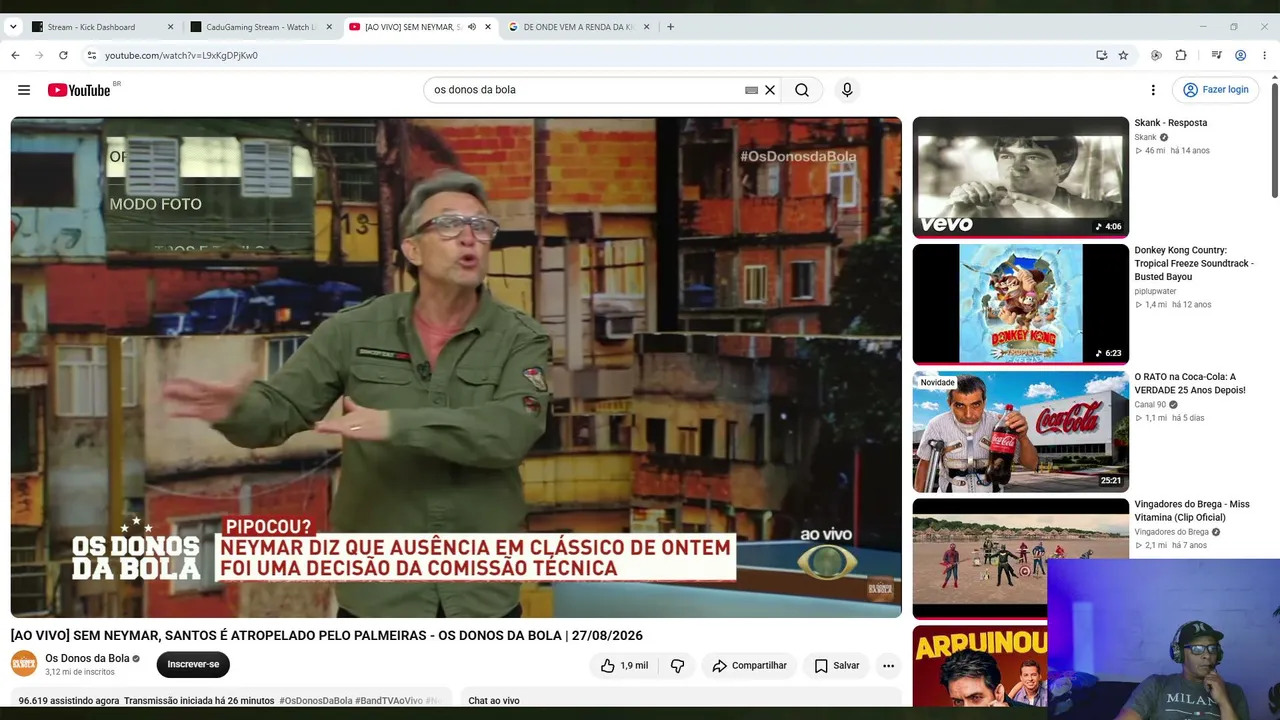Open the on-screen keyboard in search box
Screen dimensions: 1280x720
tap(751, 90)
